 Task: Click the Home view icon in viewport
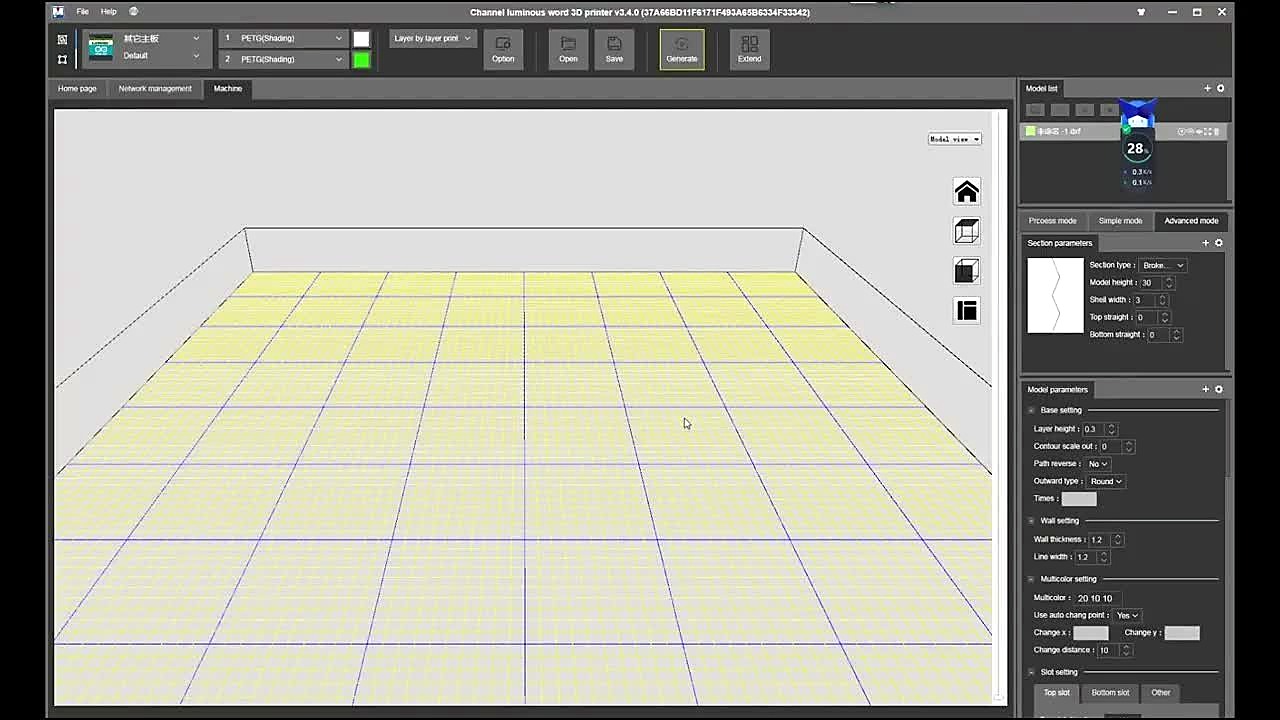tap(966, 192)
